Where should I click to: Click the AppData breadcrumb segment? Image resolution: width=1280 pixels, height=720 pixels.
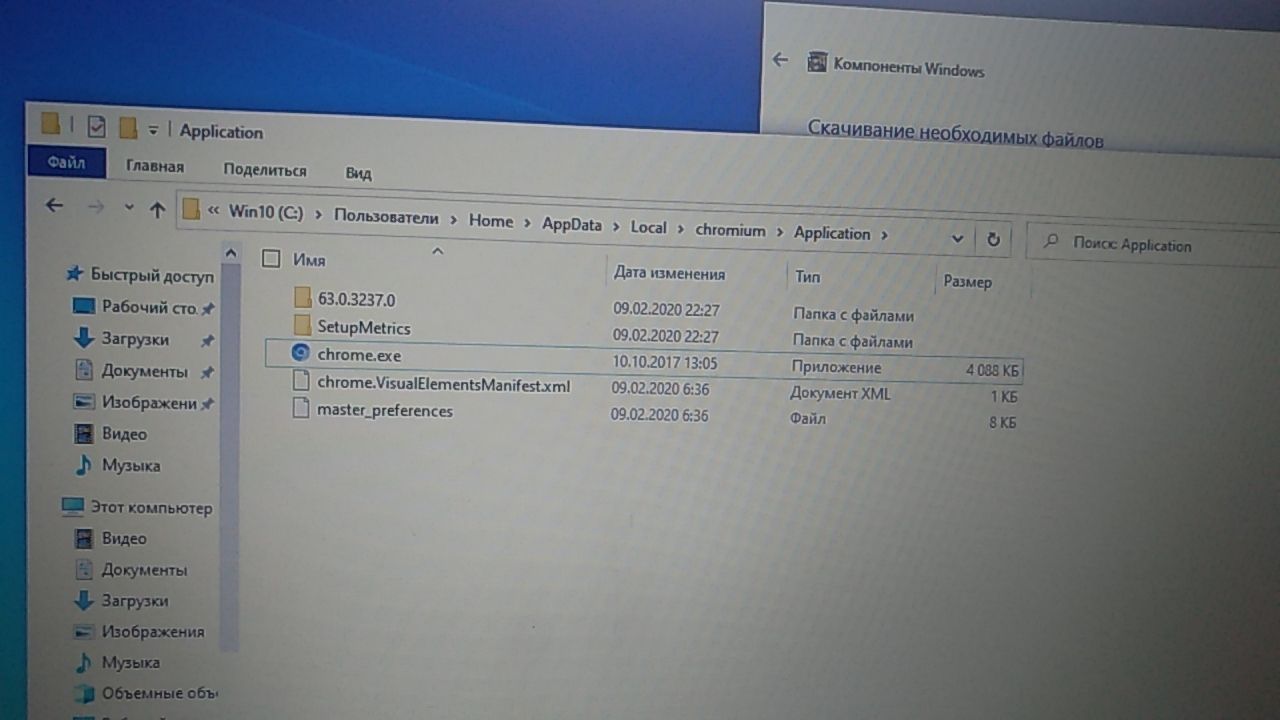coord(572,225)
